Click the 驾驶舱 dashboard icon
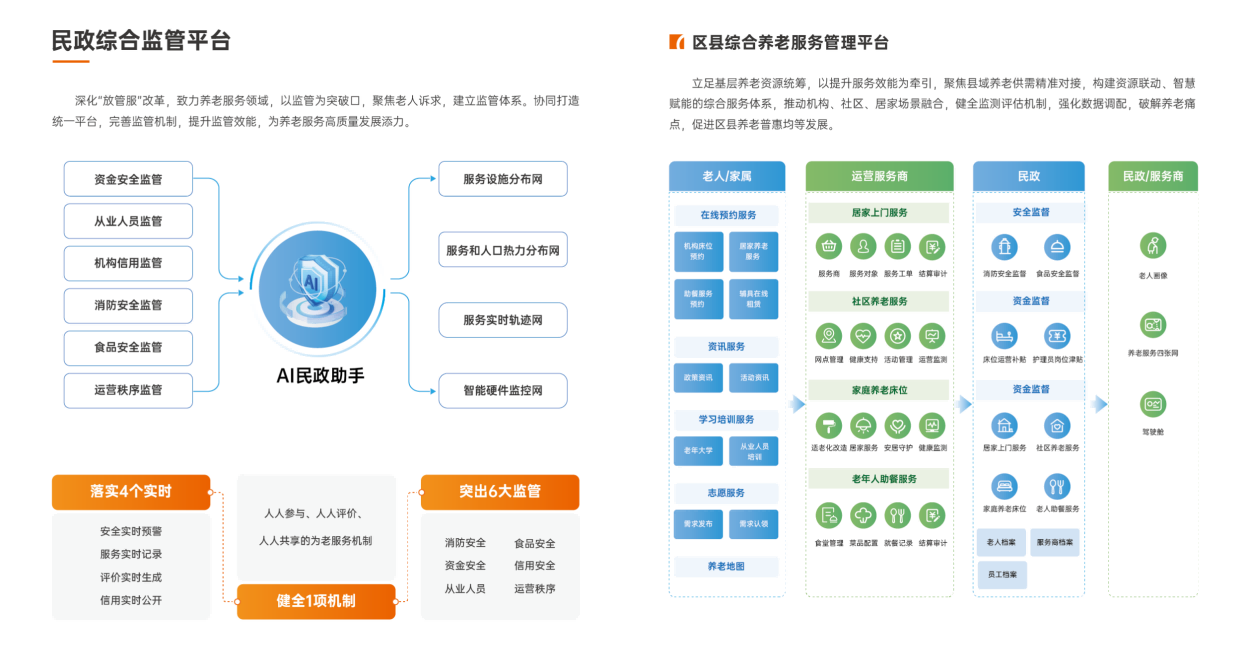Screen dimensions: 1248x652 pos(1153,404)
